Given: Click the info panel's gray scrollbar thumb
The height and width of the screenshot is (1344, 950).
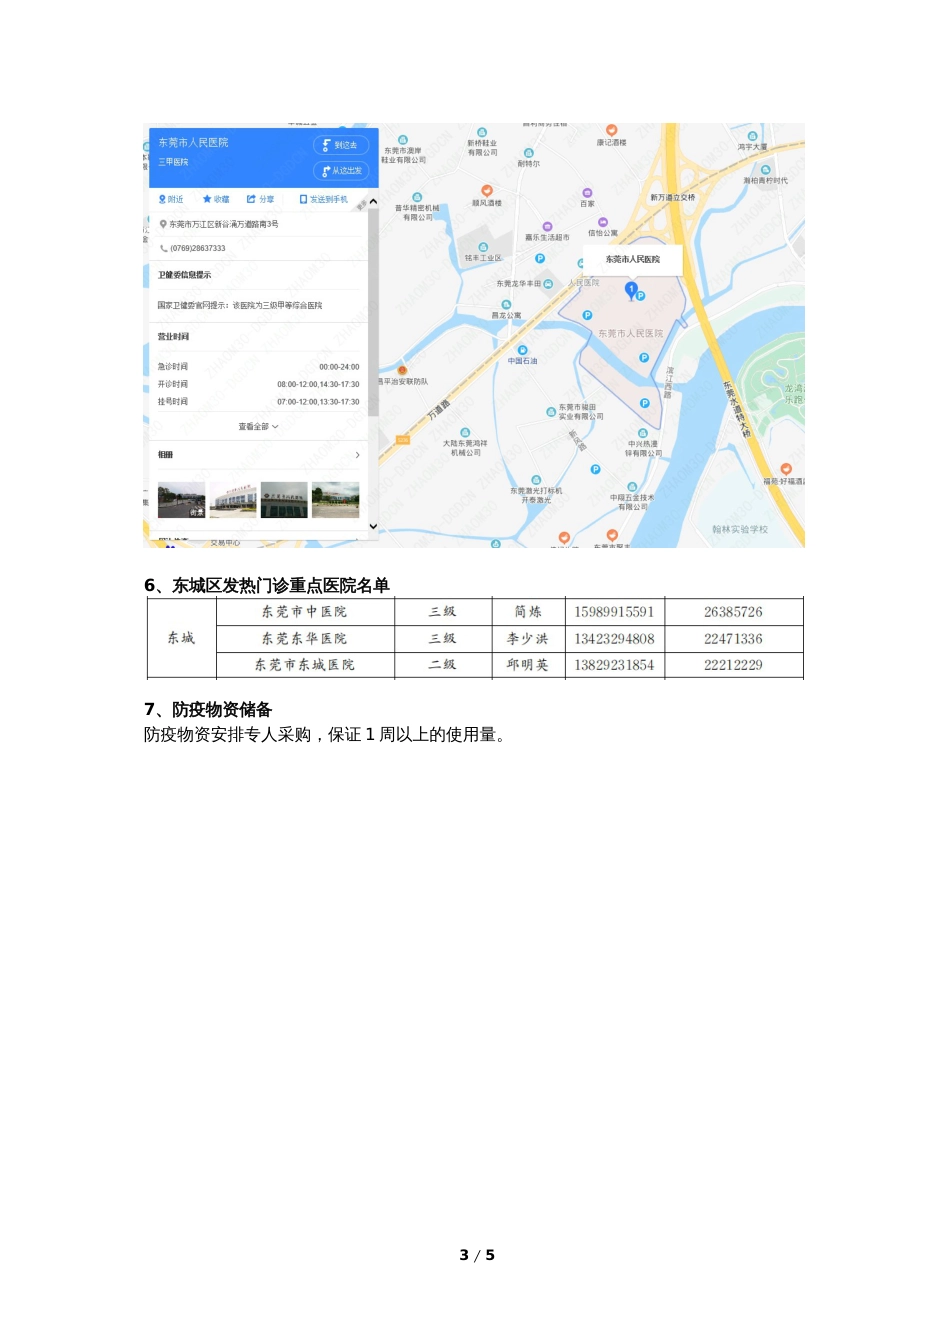Looking at the screenshot, I should pos(373,312).
